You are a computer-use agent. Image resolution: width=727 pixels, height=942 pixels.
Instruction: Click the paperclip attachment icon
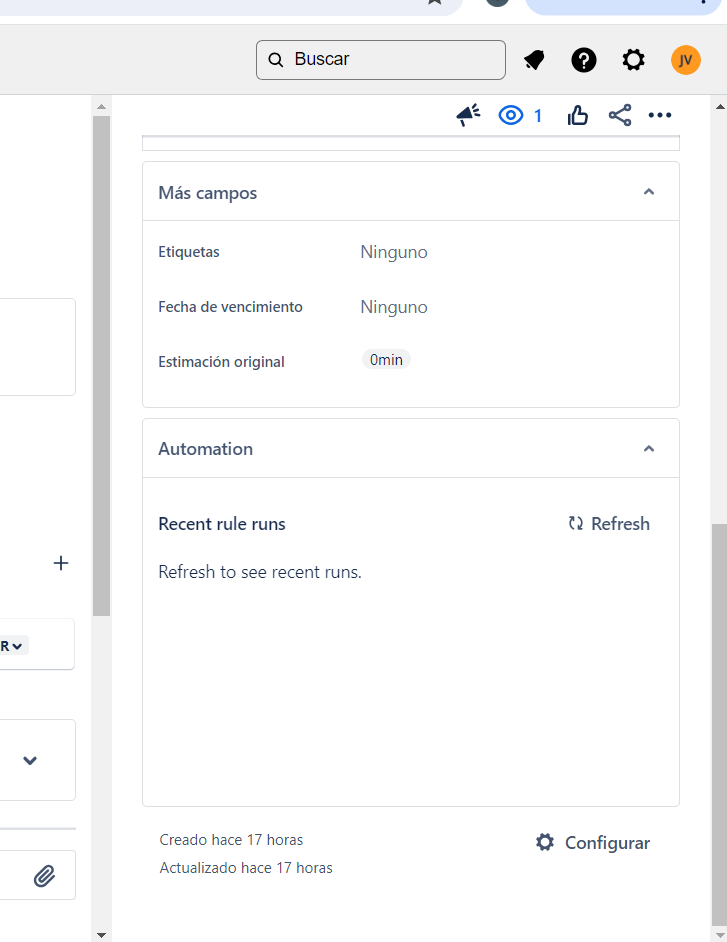44,876
